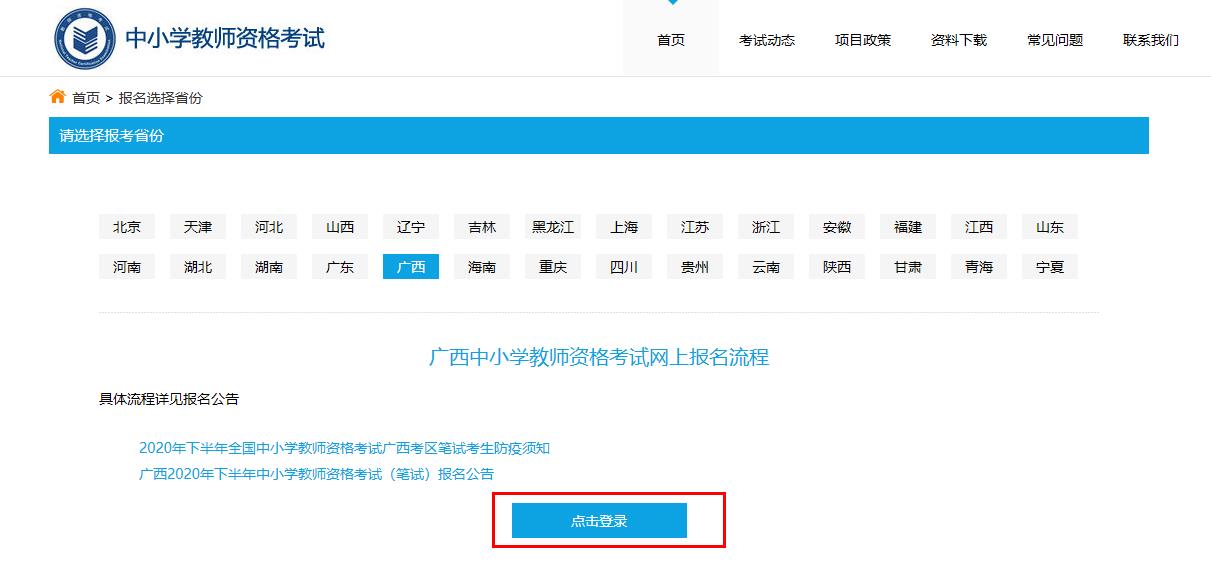The height and width of the screenshot is (562, 1211).
Task: Select 上海 from the list
Action: [624, 227]
